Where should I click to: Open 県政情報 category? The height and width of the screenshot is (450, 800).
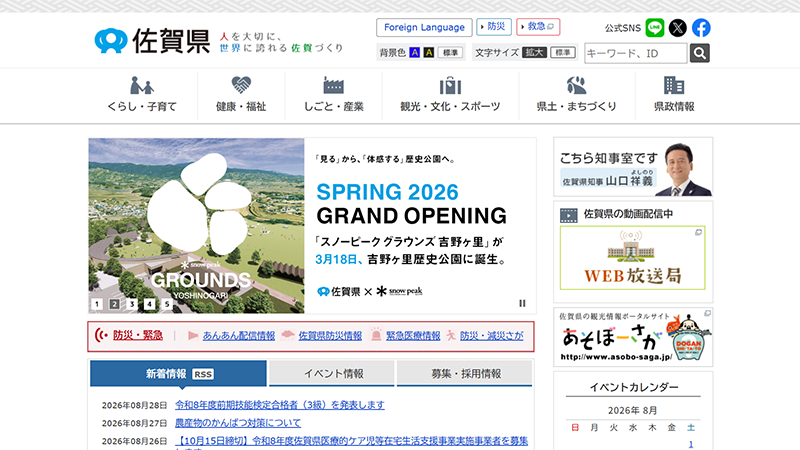(x=674, y=95)
